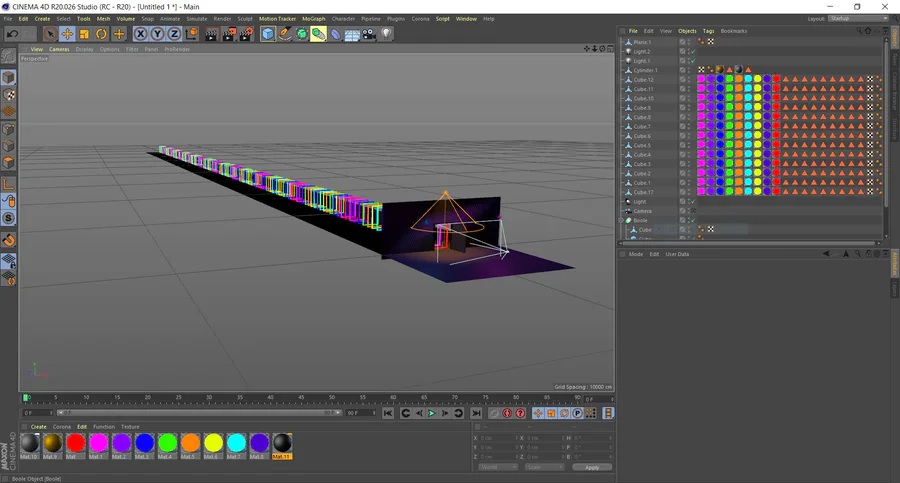
Task: Open Object Manager Tags menu
Action: point(708,31)
